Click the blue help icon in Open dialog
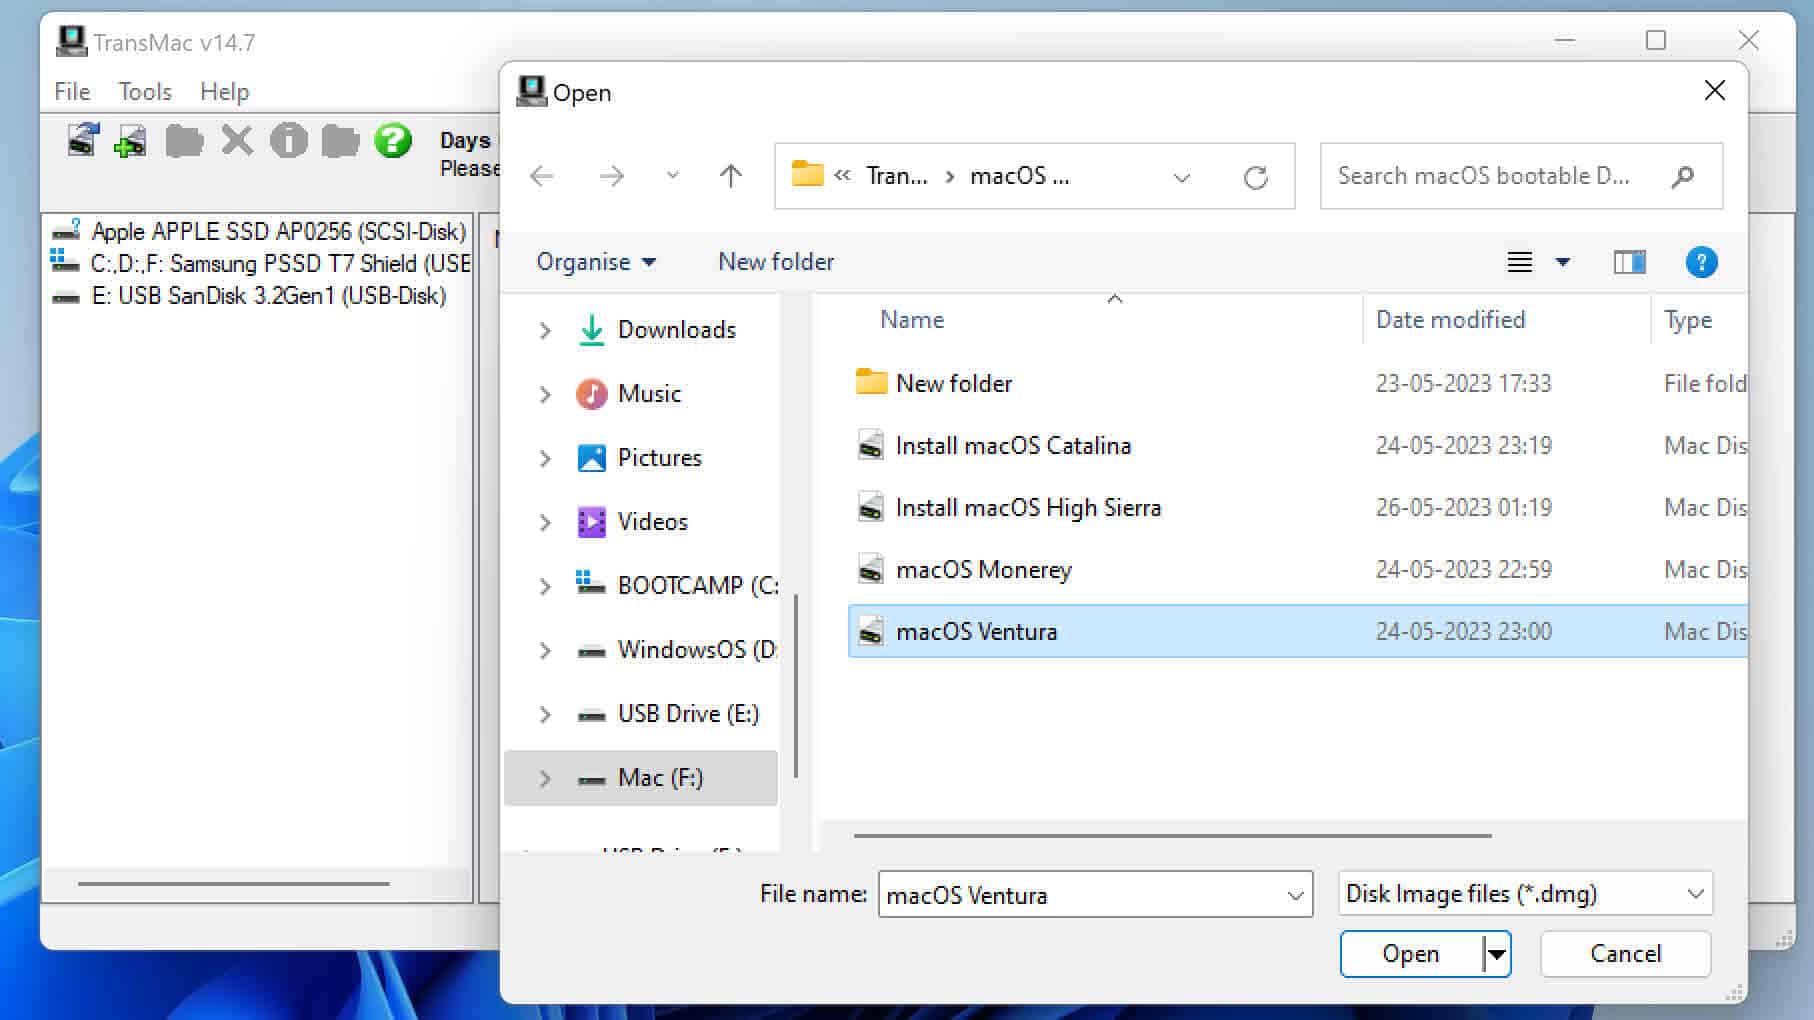Image resolution: width=1814 pixels, height=1020 pixels. pyautogui.click(x=1701, y=262)
